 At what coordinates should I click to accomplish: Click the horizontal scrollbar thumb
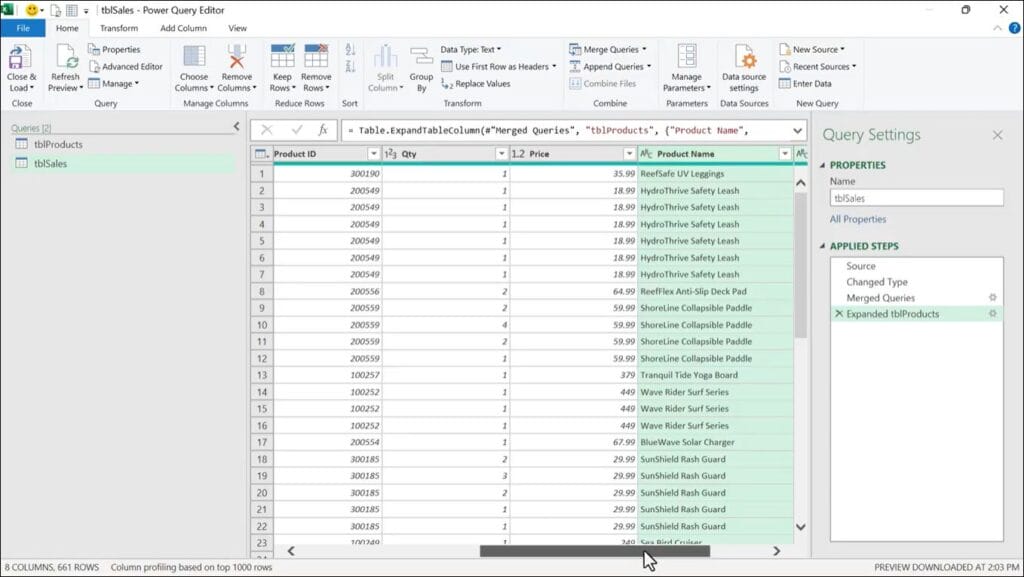pyautogui.click(x=594, y=551)
